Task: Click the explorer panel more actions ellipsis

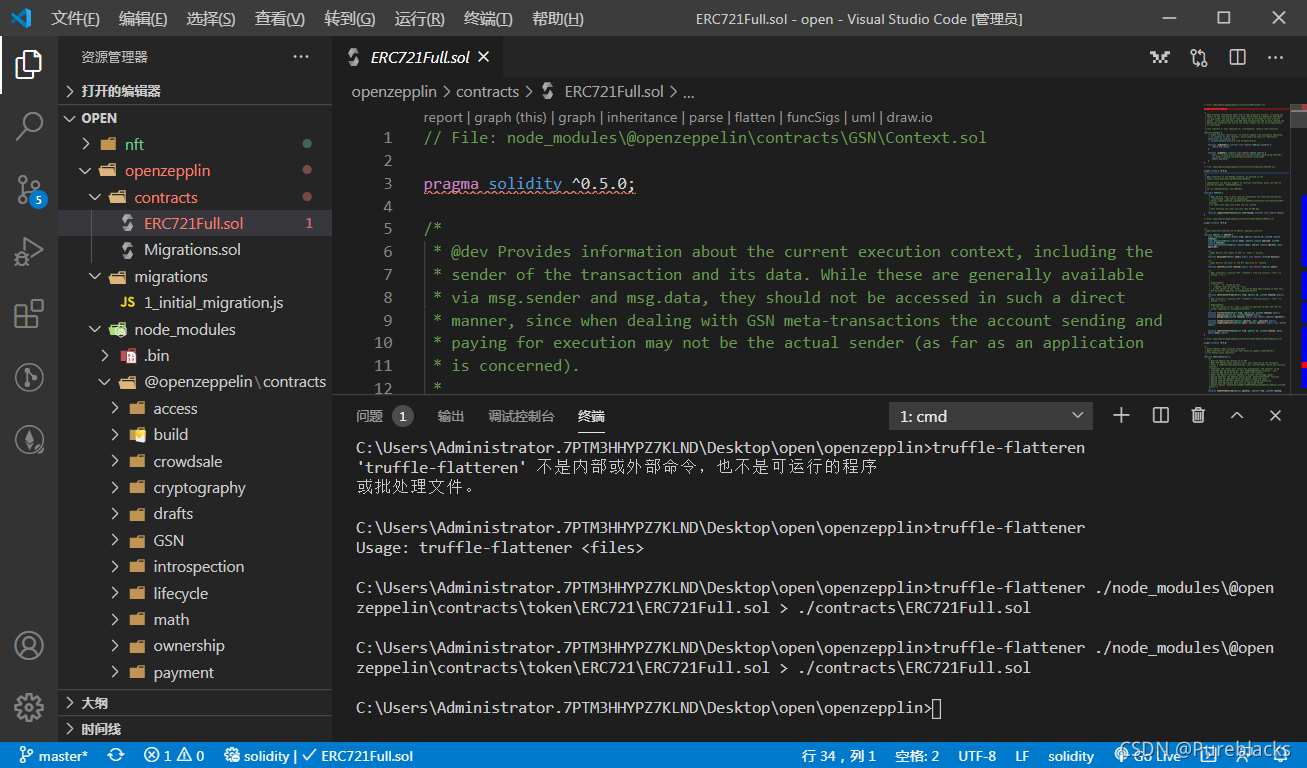Action: (x=301, y=57)
